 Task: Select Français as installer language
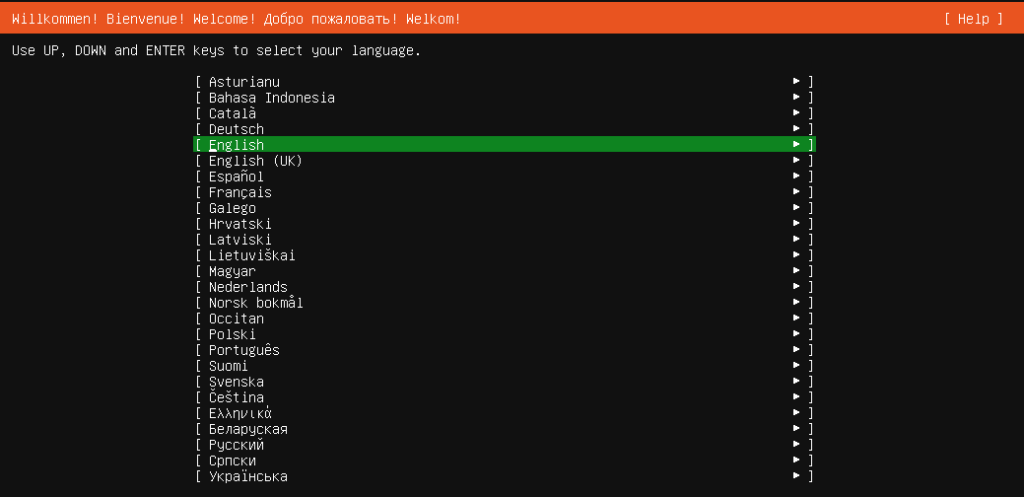pyautogui.click(x=240, y=192)
